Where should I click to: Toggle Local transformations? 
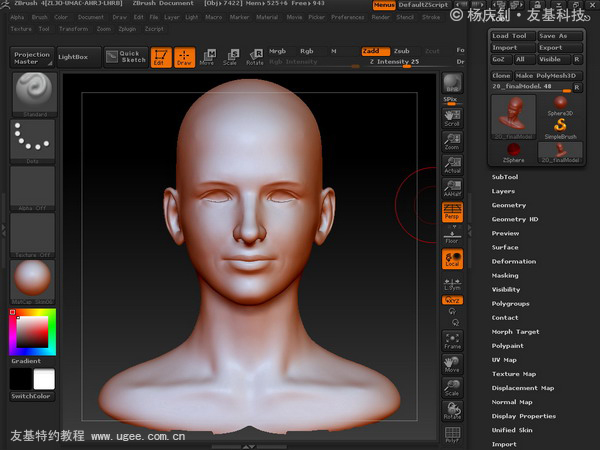[x=452, y=259]
